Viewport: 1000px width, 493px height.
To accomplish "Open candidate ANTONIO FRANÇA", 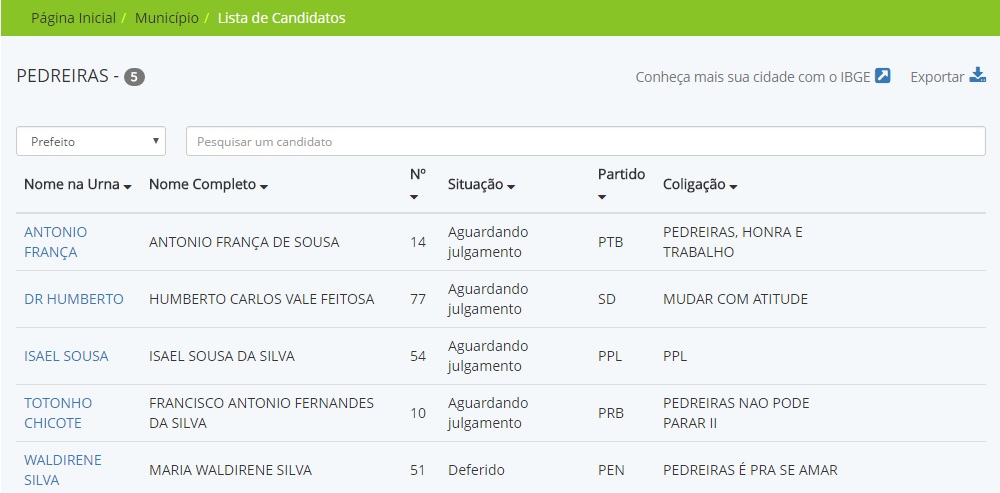I will [55, 242].
